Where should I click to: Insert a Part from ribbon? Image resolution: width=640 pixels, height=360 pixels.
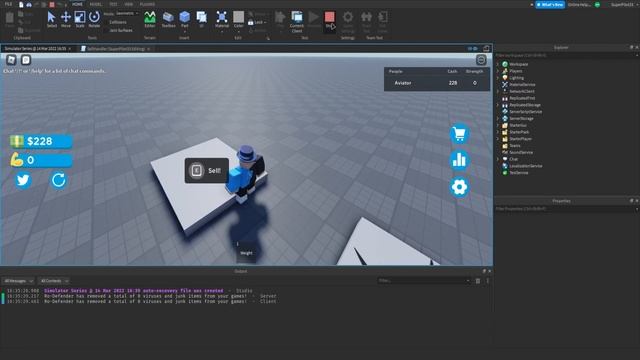pyautogui.click(x=184, y=20)
